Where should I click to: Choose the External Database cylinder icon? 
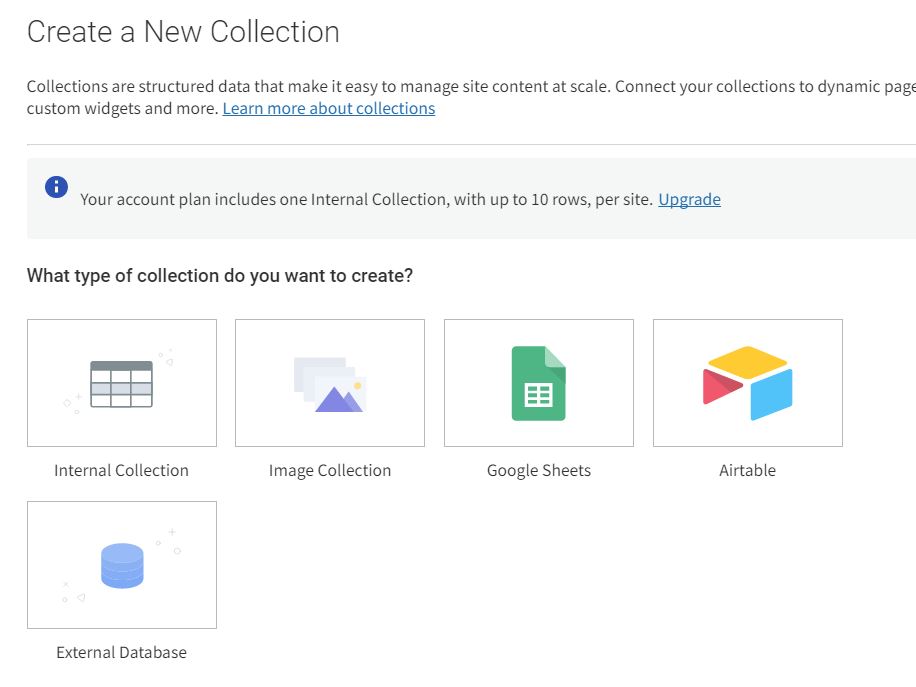click(x=122, y=565)
